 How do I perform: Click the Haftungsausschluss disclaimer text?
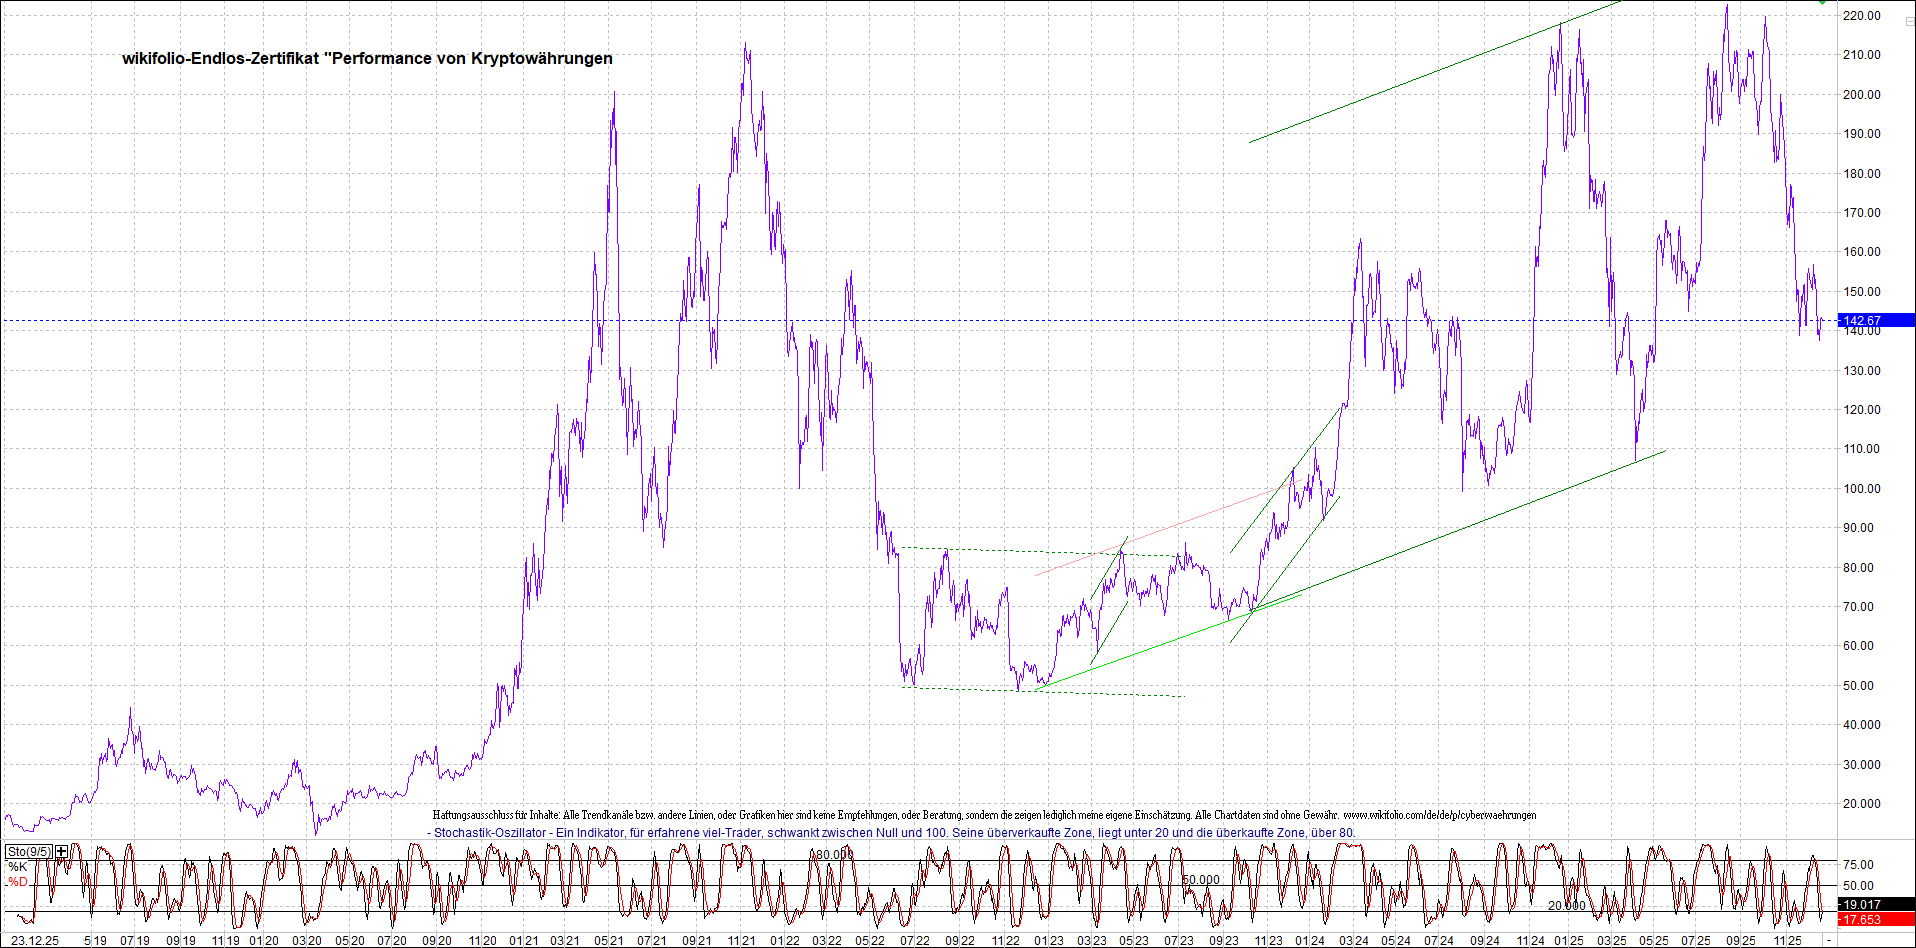[984, 816]
